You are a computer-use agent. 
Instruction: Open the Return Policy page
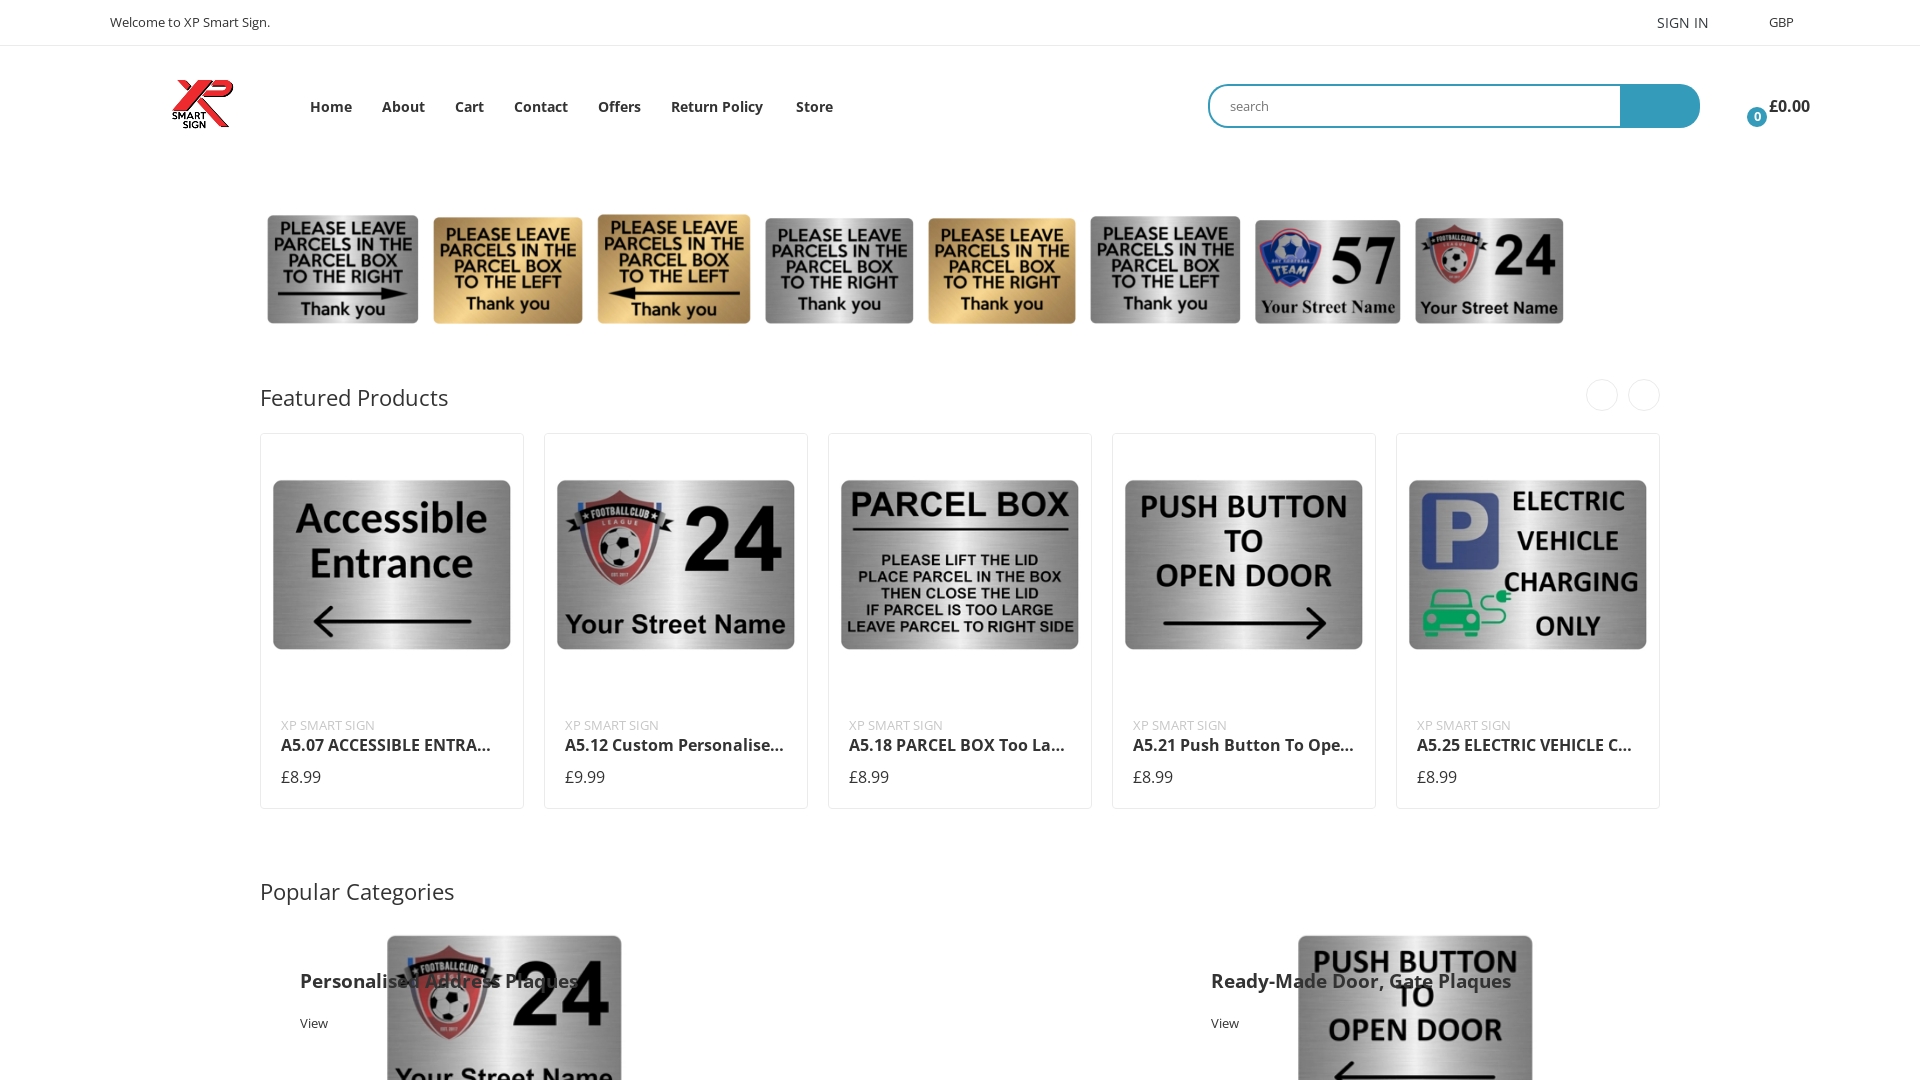[716, 106]
